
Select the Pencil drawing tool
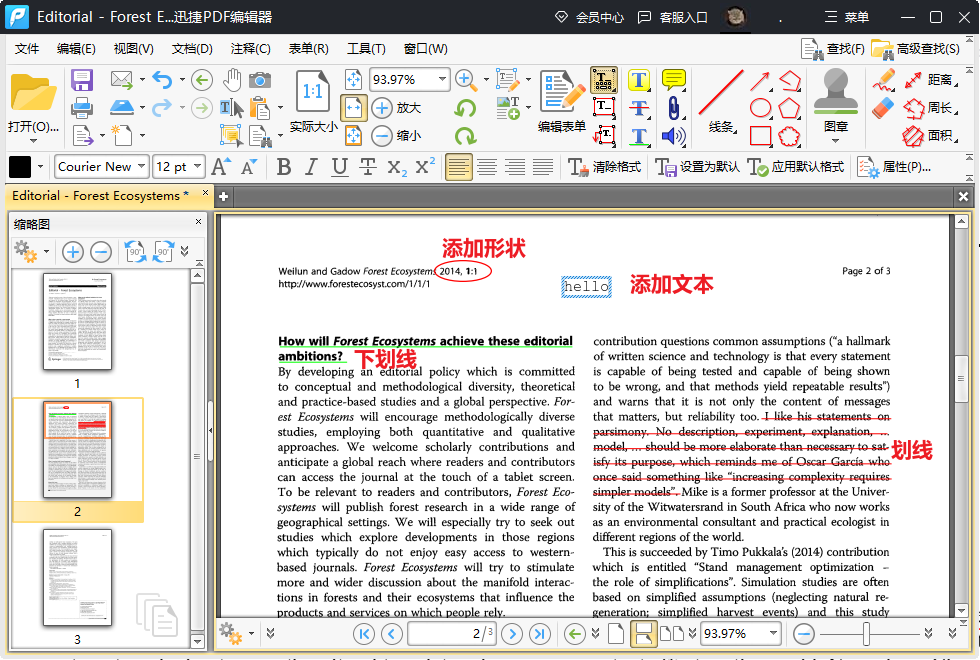click(884, 80)
